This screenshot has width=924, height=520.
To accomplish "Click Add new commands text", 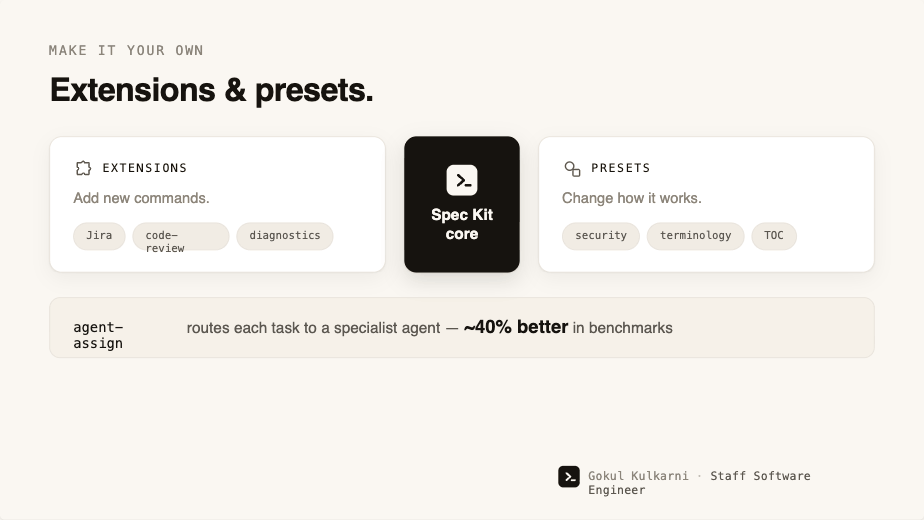I will [x=141, y=198].
